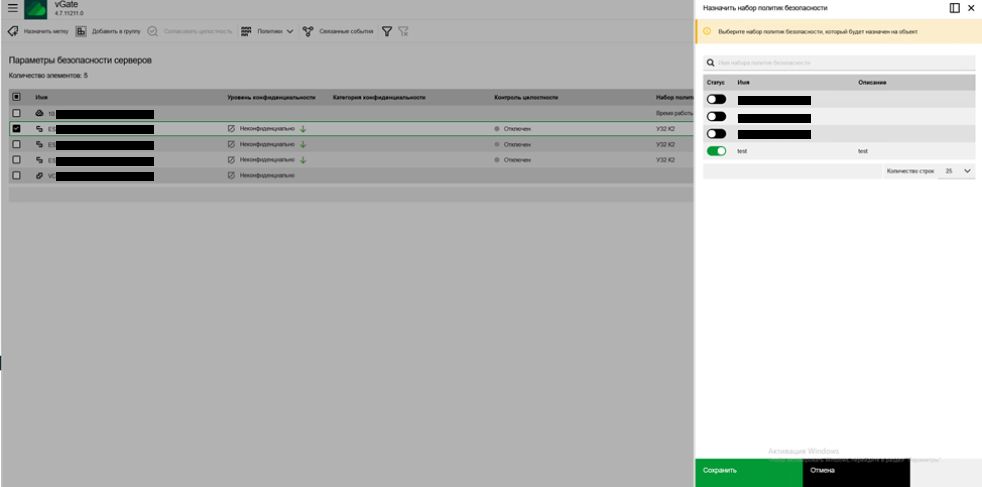Click the 'Добавить в группу' icon

[81, 31]
